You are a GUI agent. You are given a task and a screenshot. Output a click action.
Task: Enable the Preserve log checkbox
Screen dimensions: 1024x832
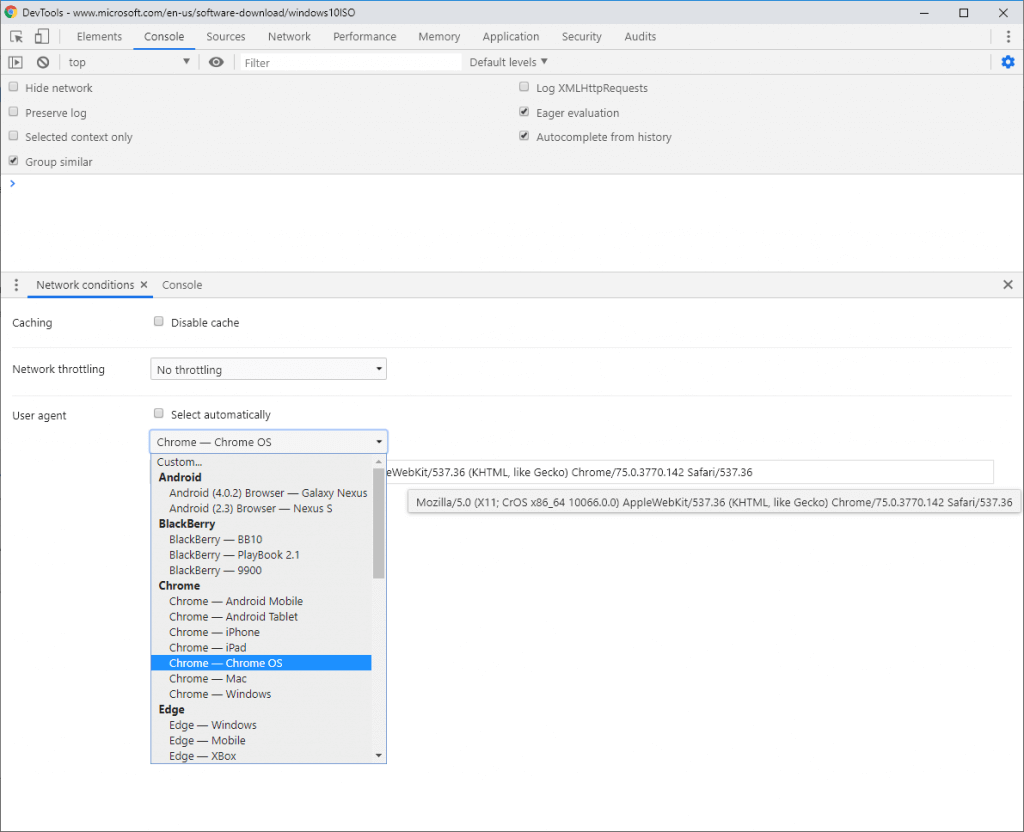[x=13, y=112]
